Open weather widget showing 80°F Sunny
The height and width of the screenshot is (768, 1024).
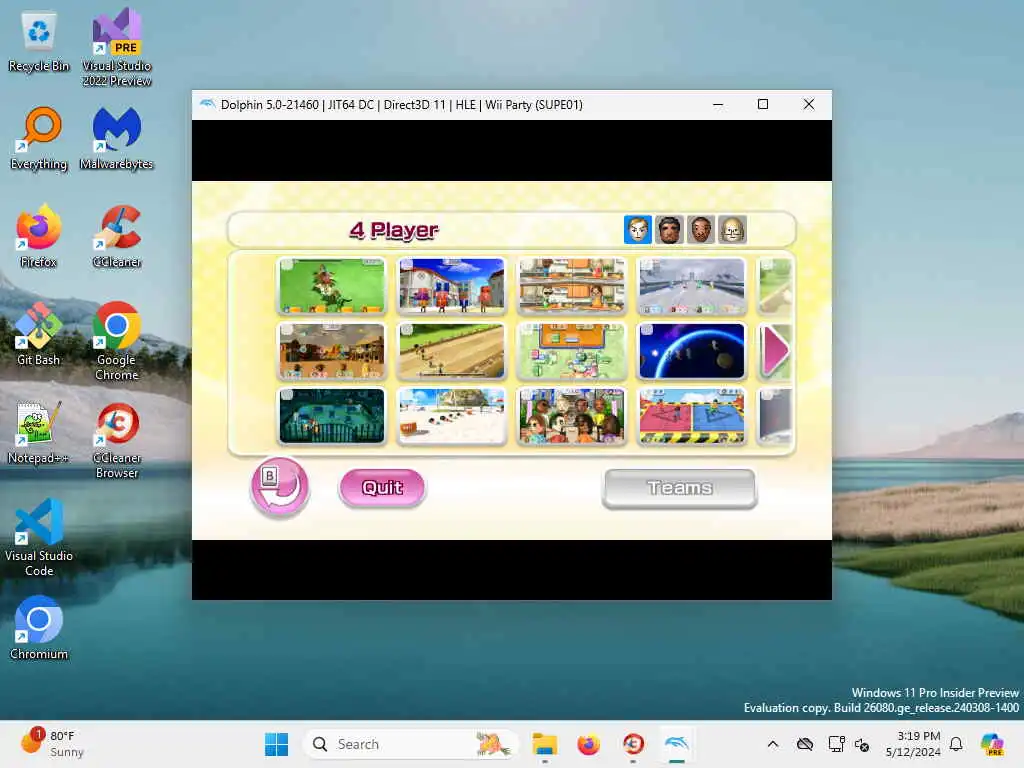[x=54, y=744]
